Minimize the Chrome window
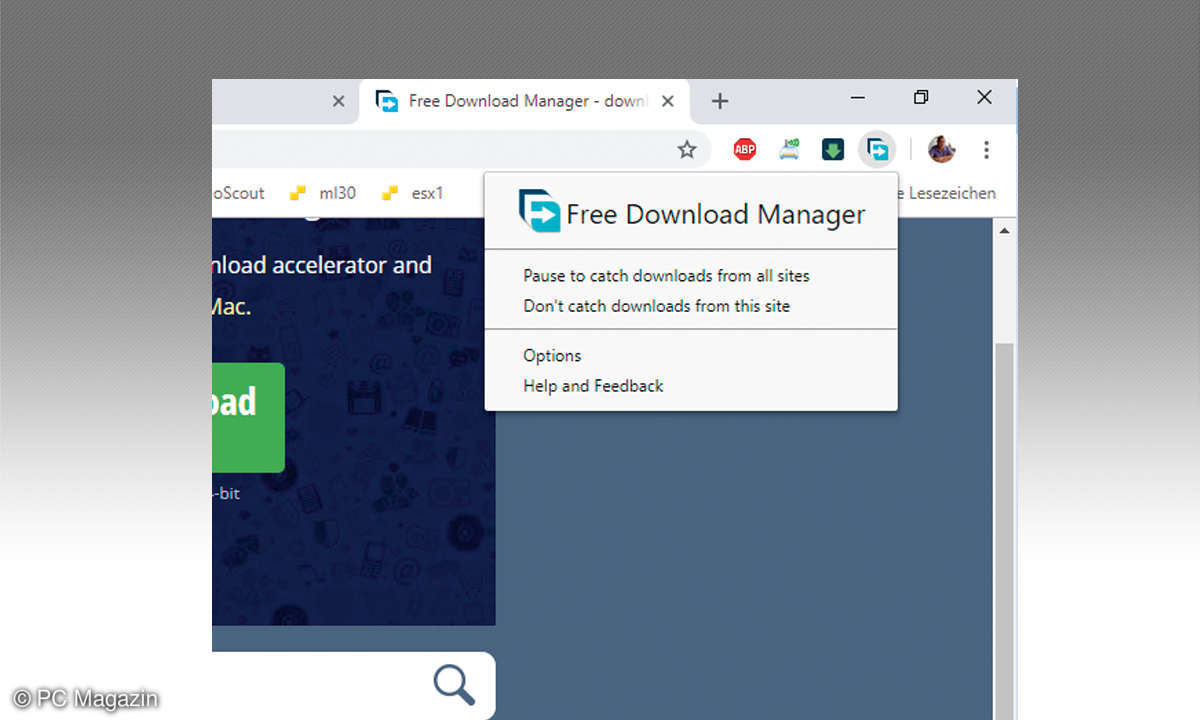The image size is (1200, 720). [858, 98]
